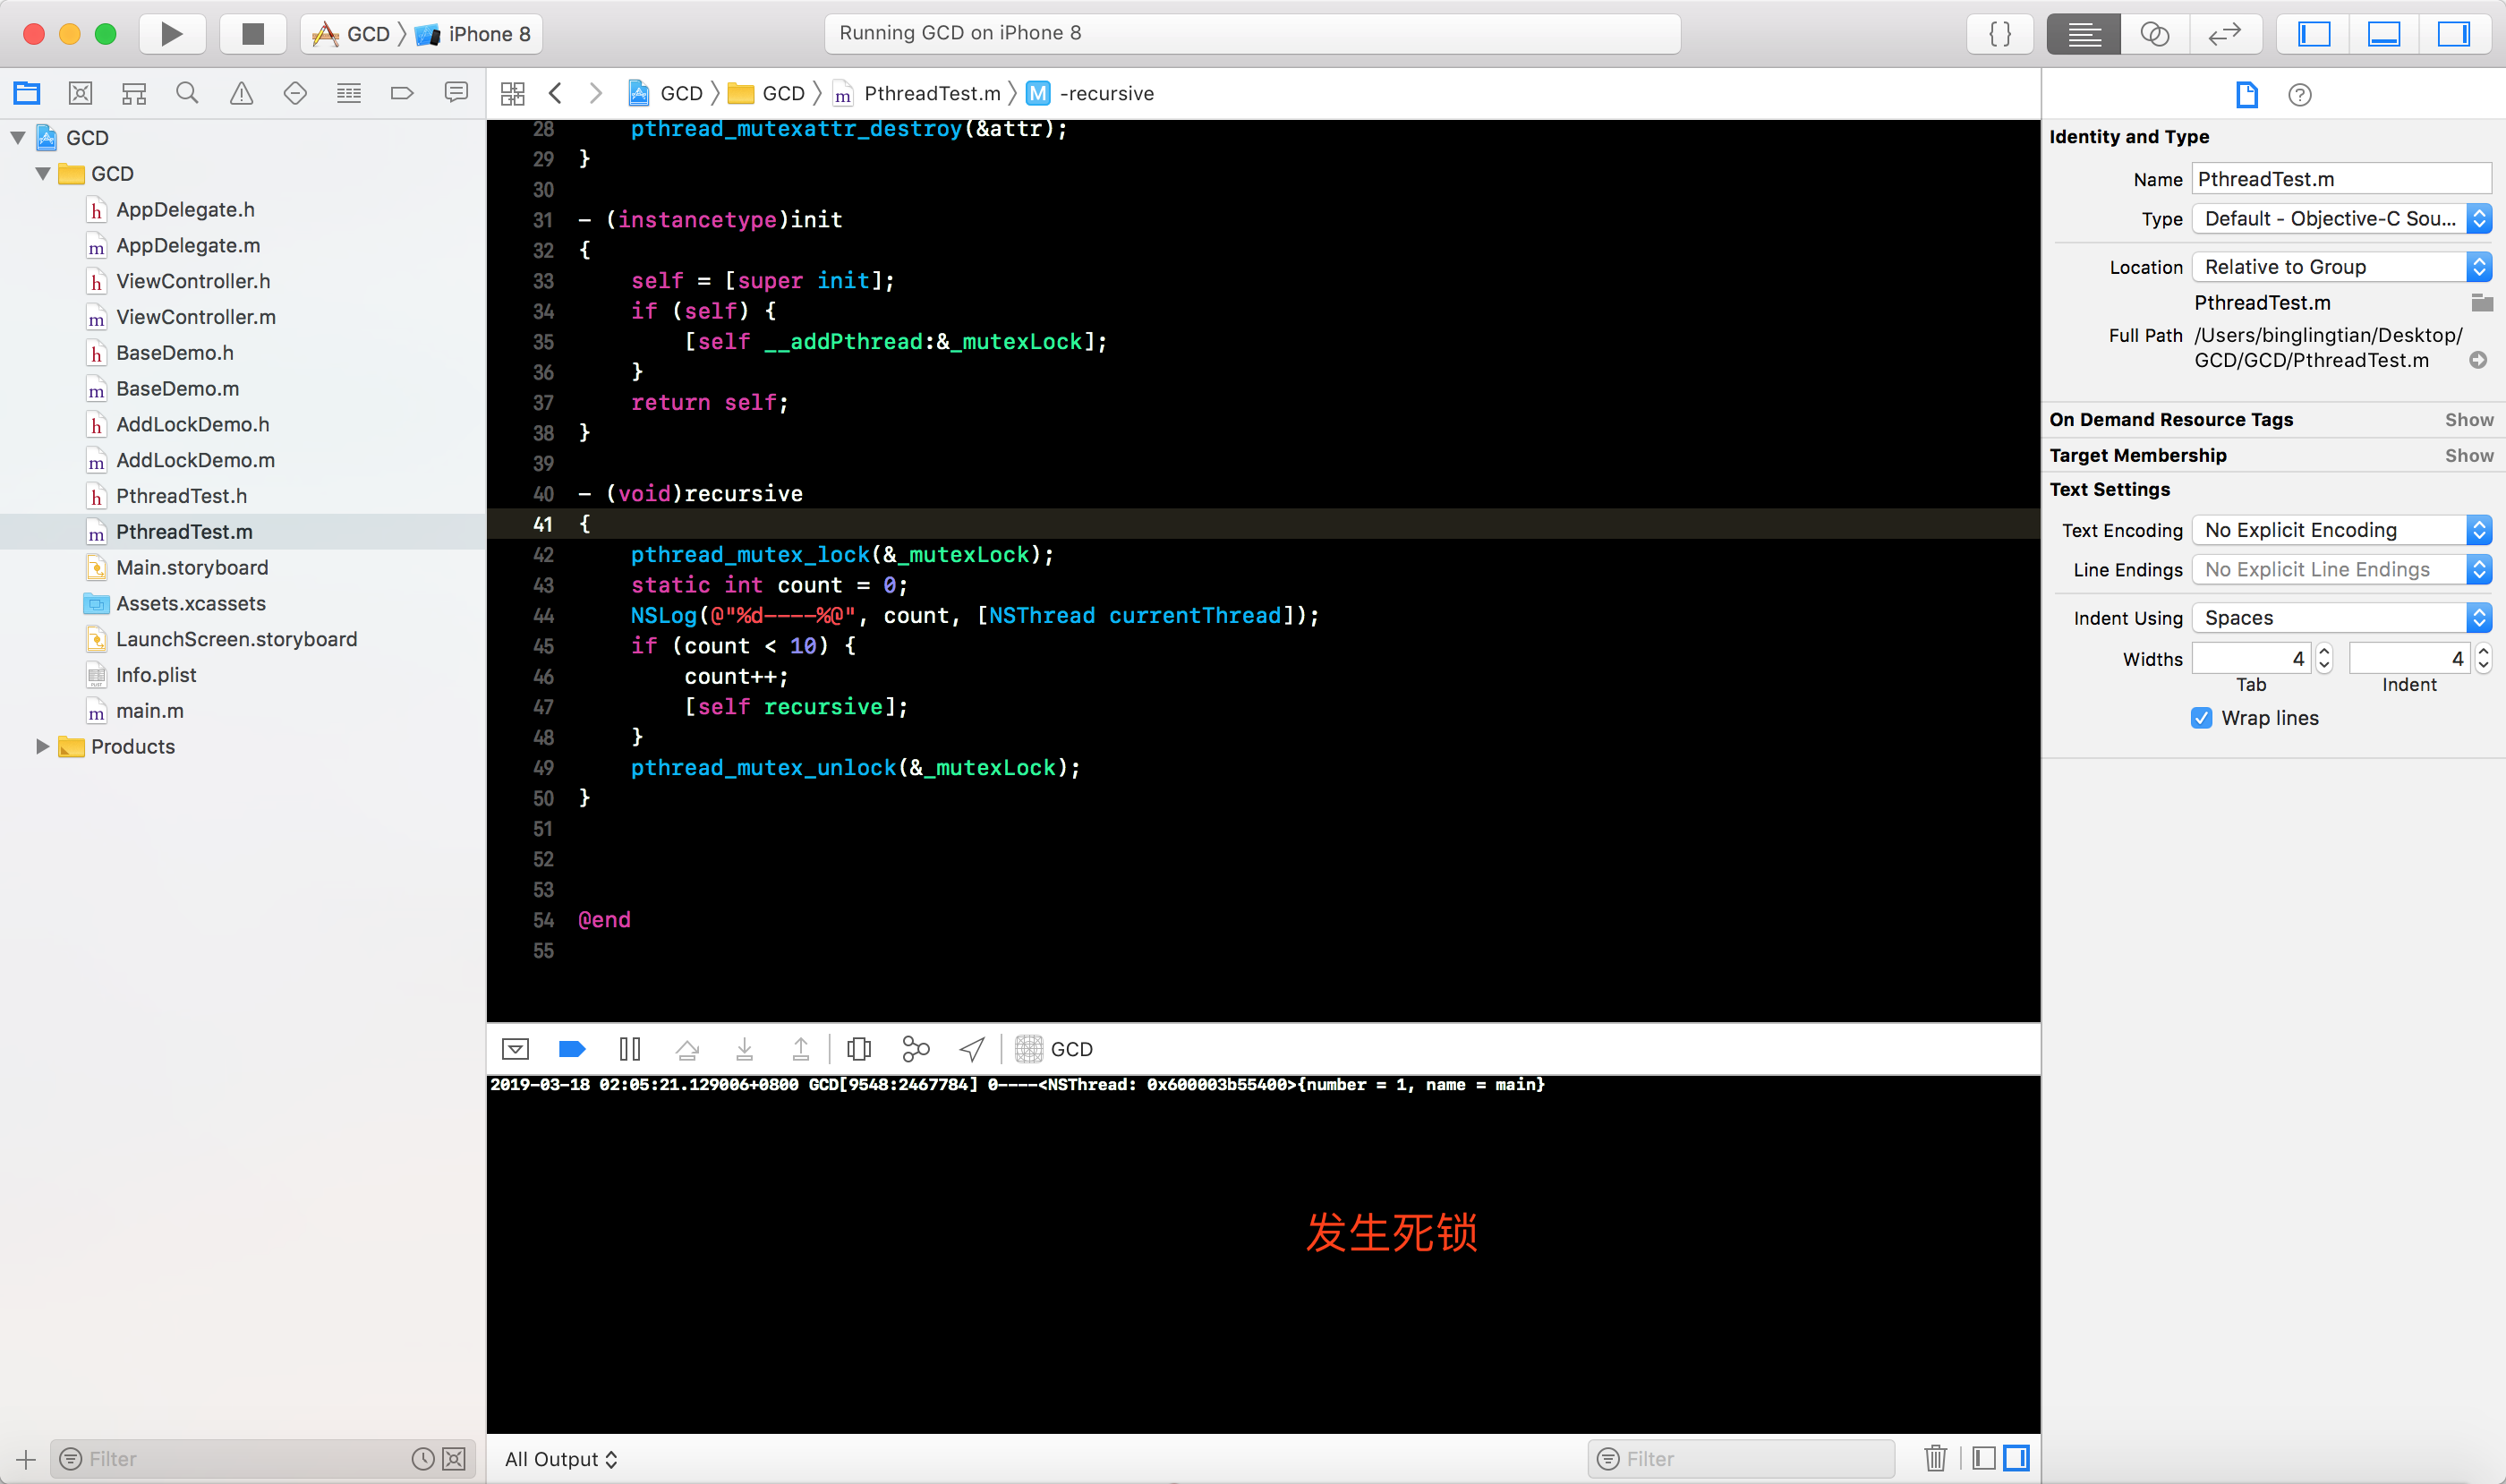The height and width of the screenshot is (1484, 2506).
Task: Pause program execution
Action: point(630,1049)
